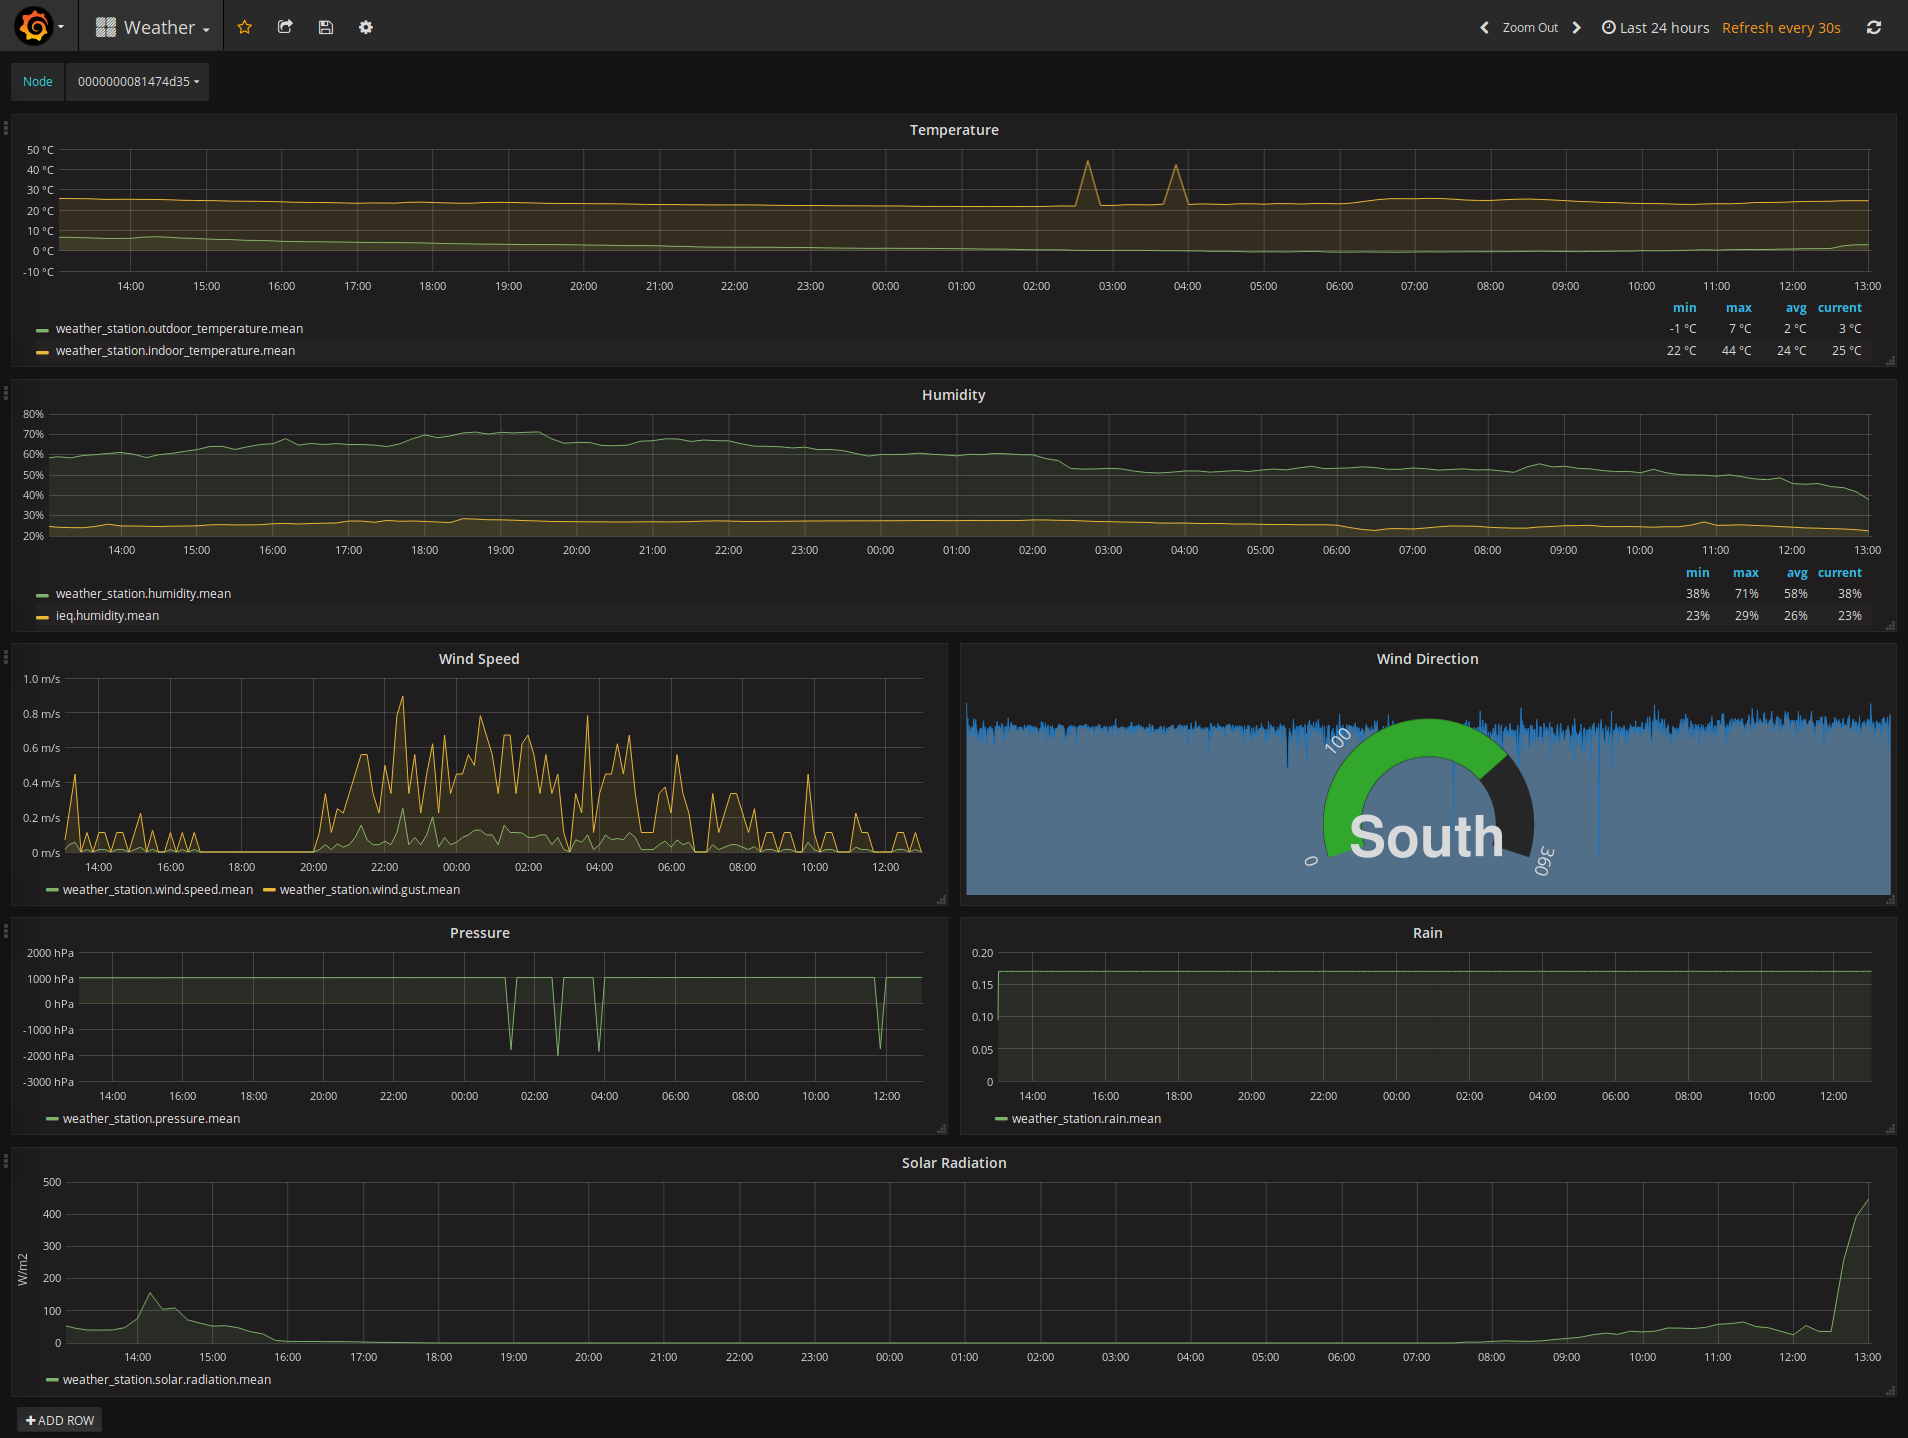This screenshot has height=1438, width=1908.
Task: Click the 44 °C indoor max value
Action: pos(1736,351)
